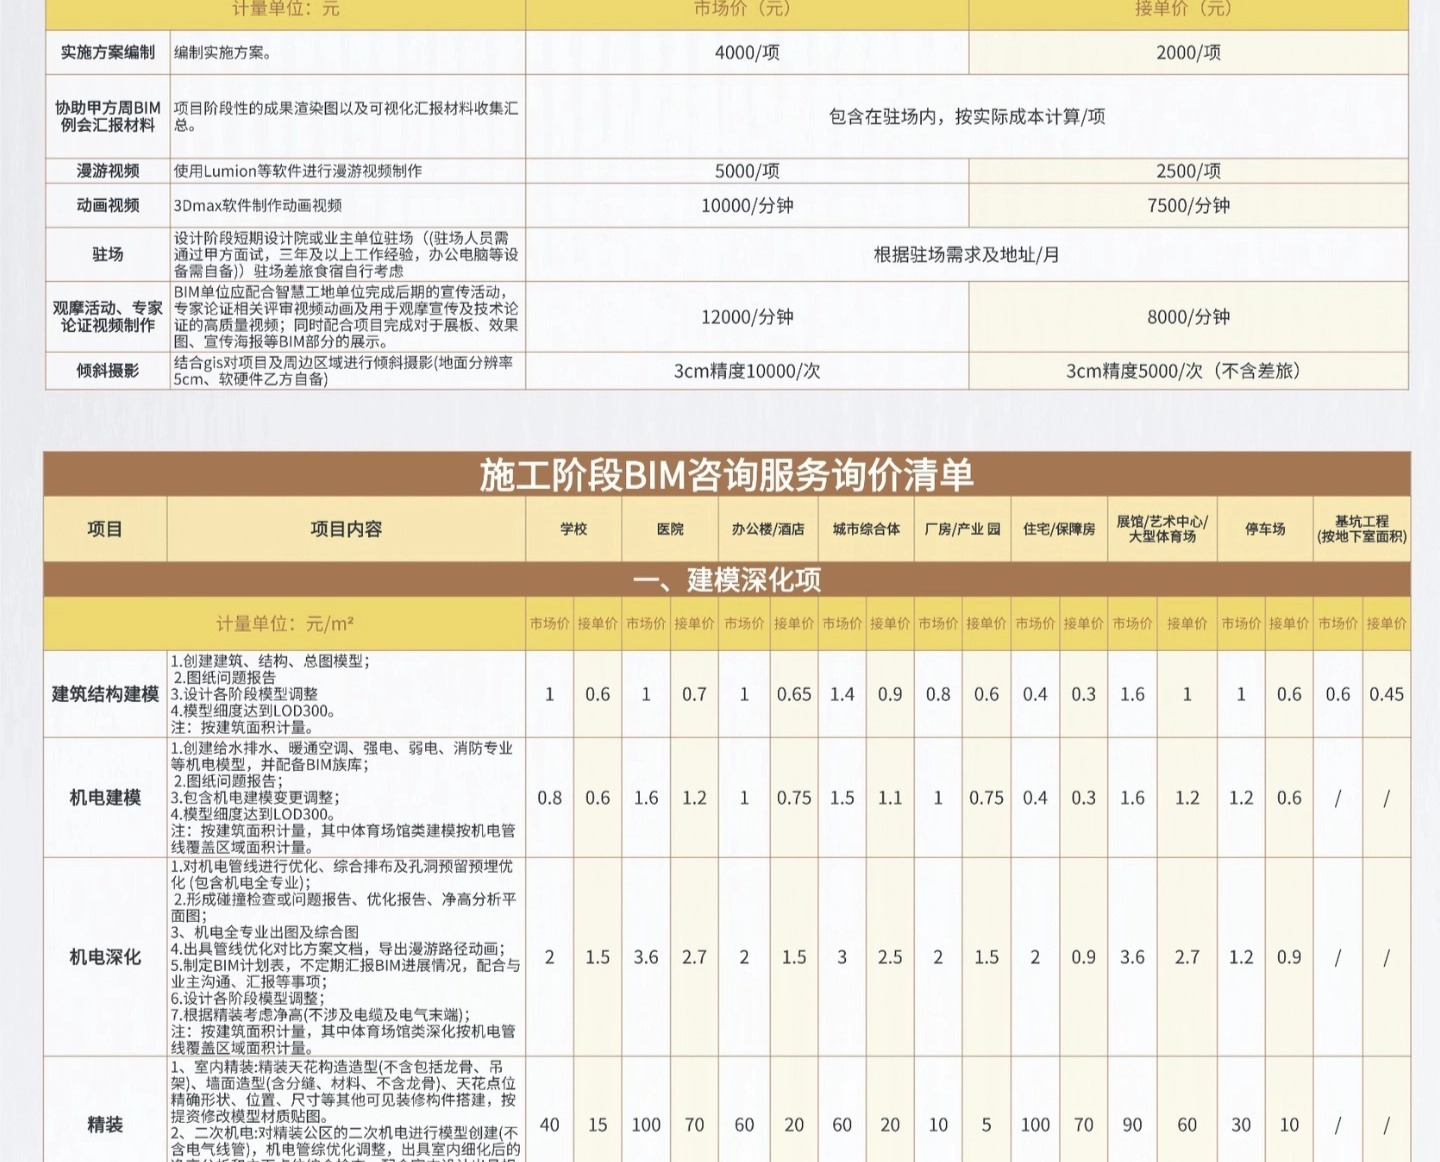
Task: Click the 学校 column header
Action: coord(573,529)
